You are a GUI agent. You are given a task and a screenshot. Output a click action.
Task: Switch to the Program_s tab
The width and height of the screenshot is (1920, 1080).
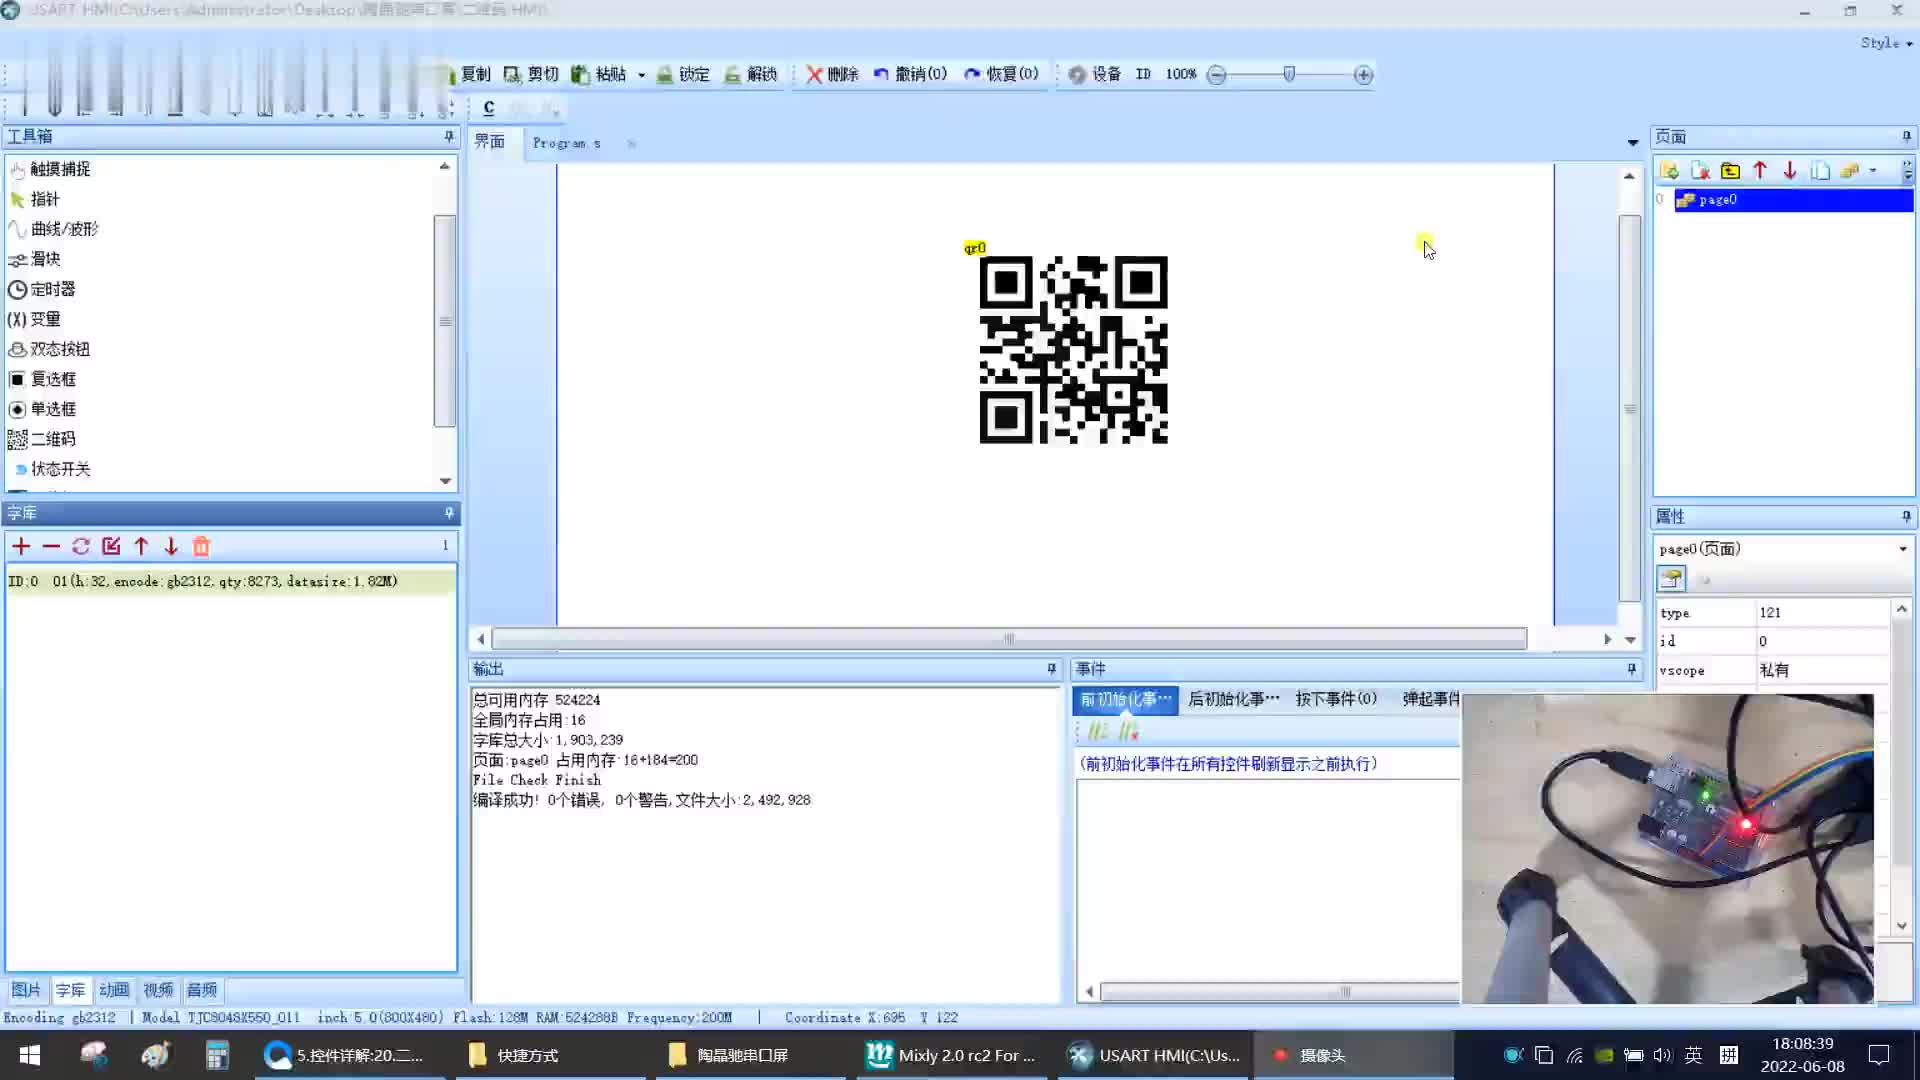(x=567, y=142)
